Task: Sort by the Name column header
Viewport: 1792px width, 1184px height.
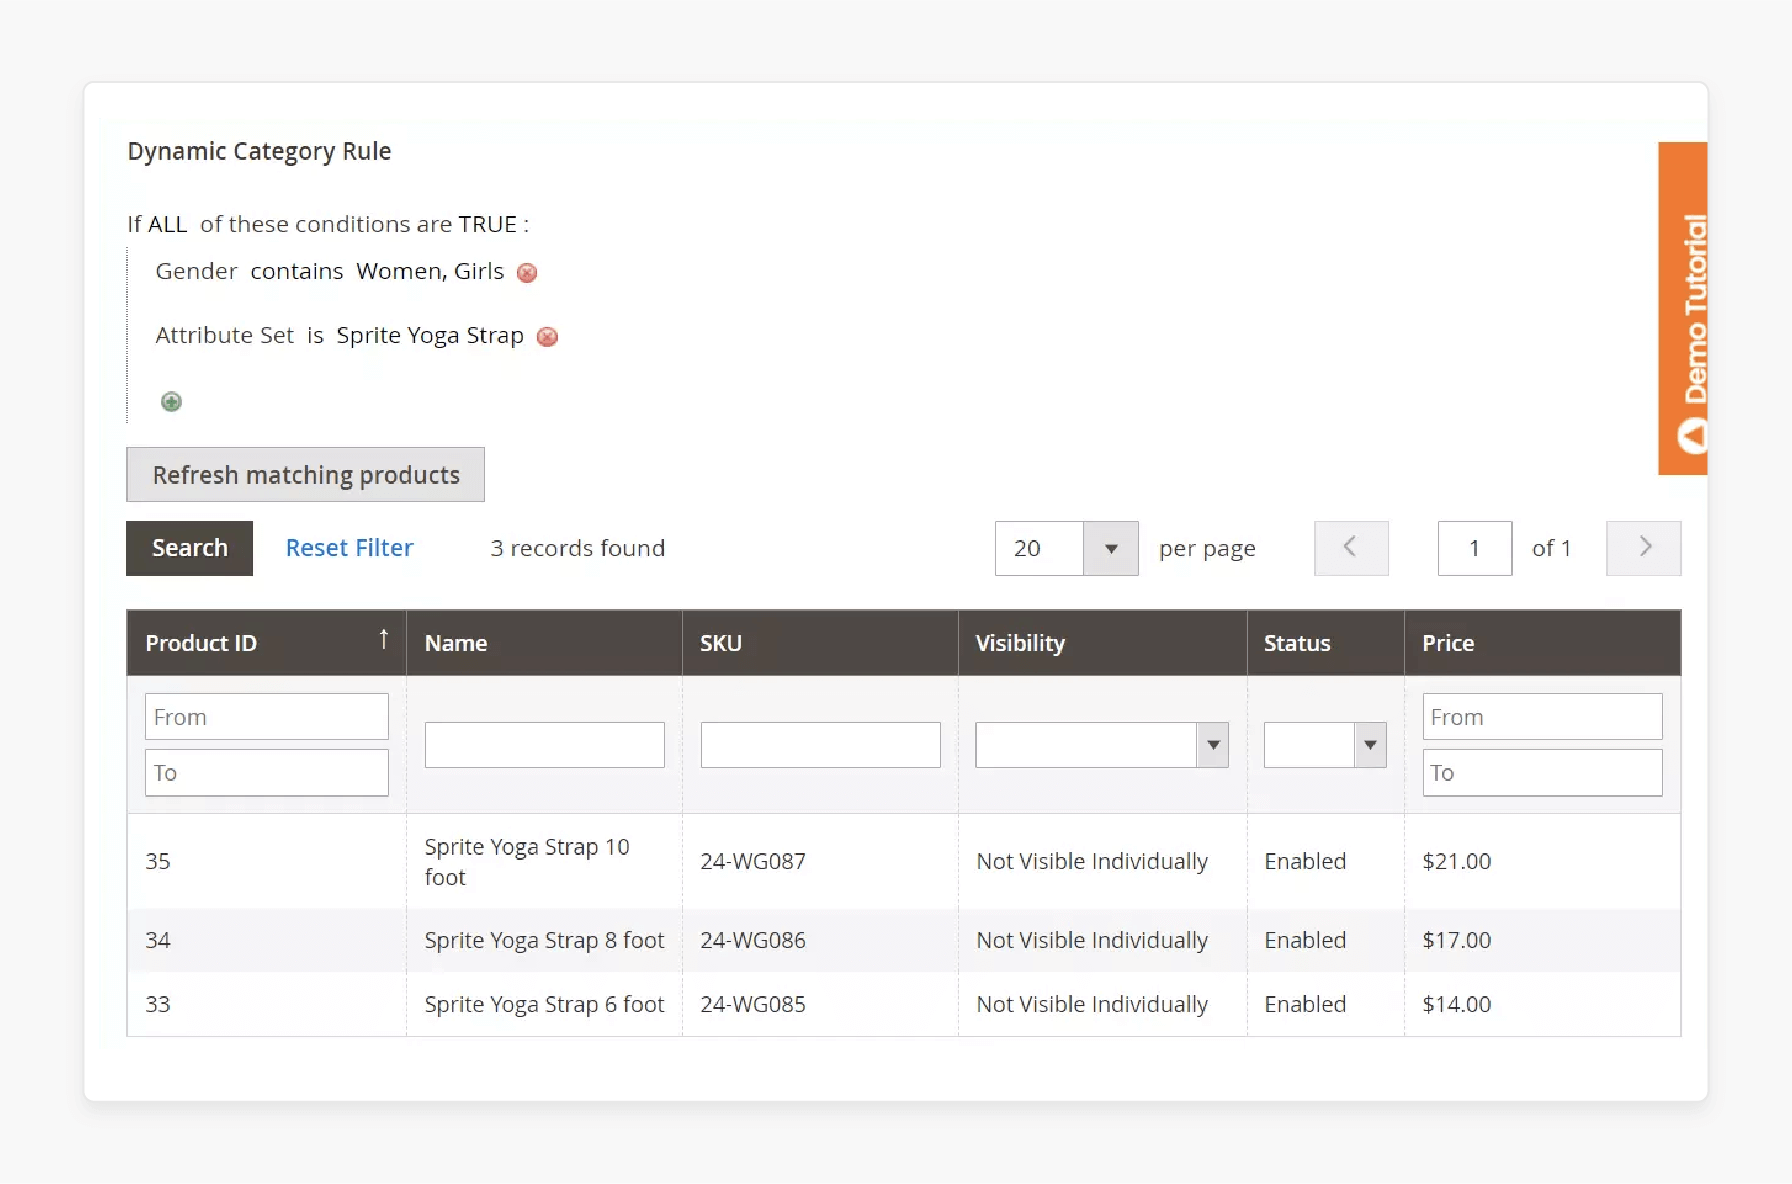Action: pyautogui.click(x=456, y=643)
